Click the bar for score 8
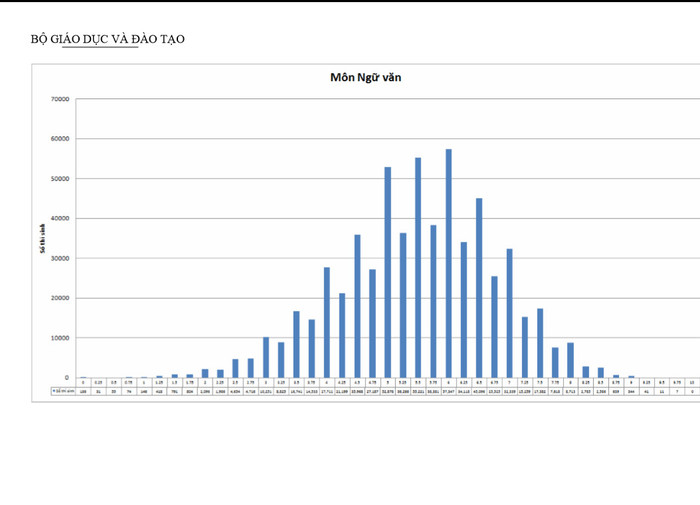This screenshot has height=505, width=700. coord(570,360)
